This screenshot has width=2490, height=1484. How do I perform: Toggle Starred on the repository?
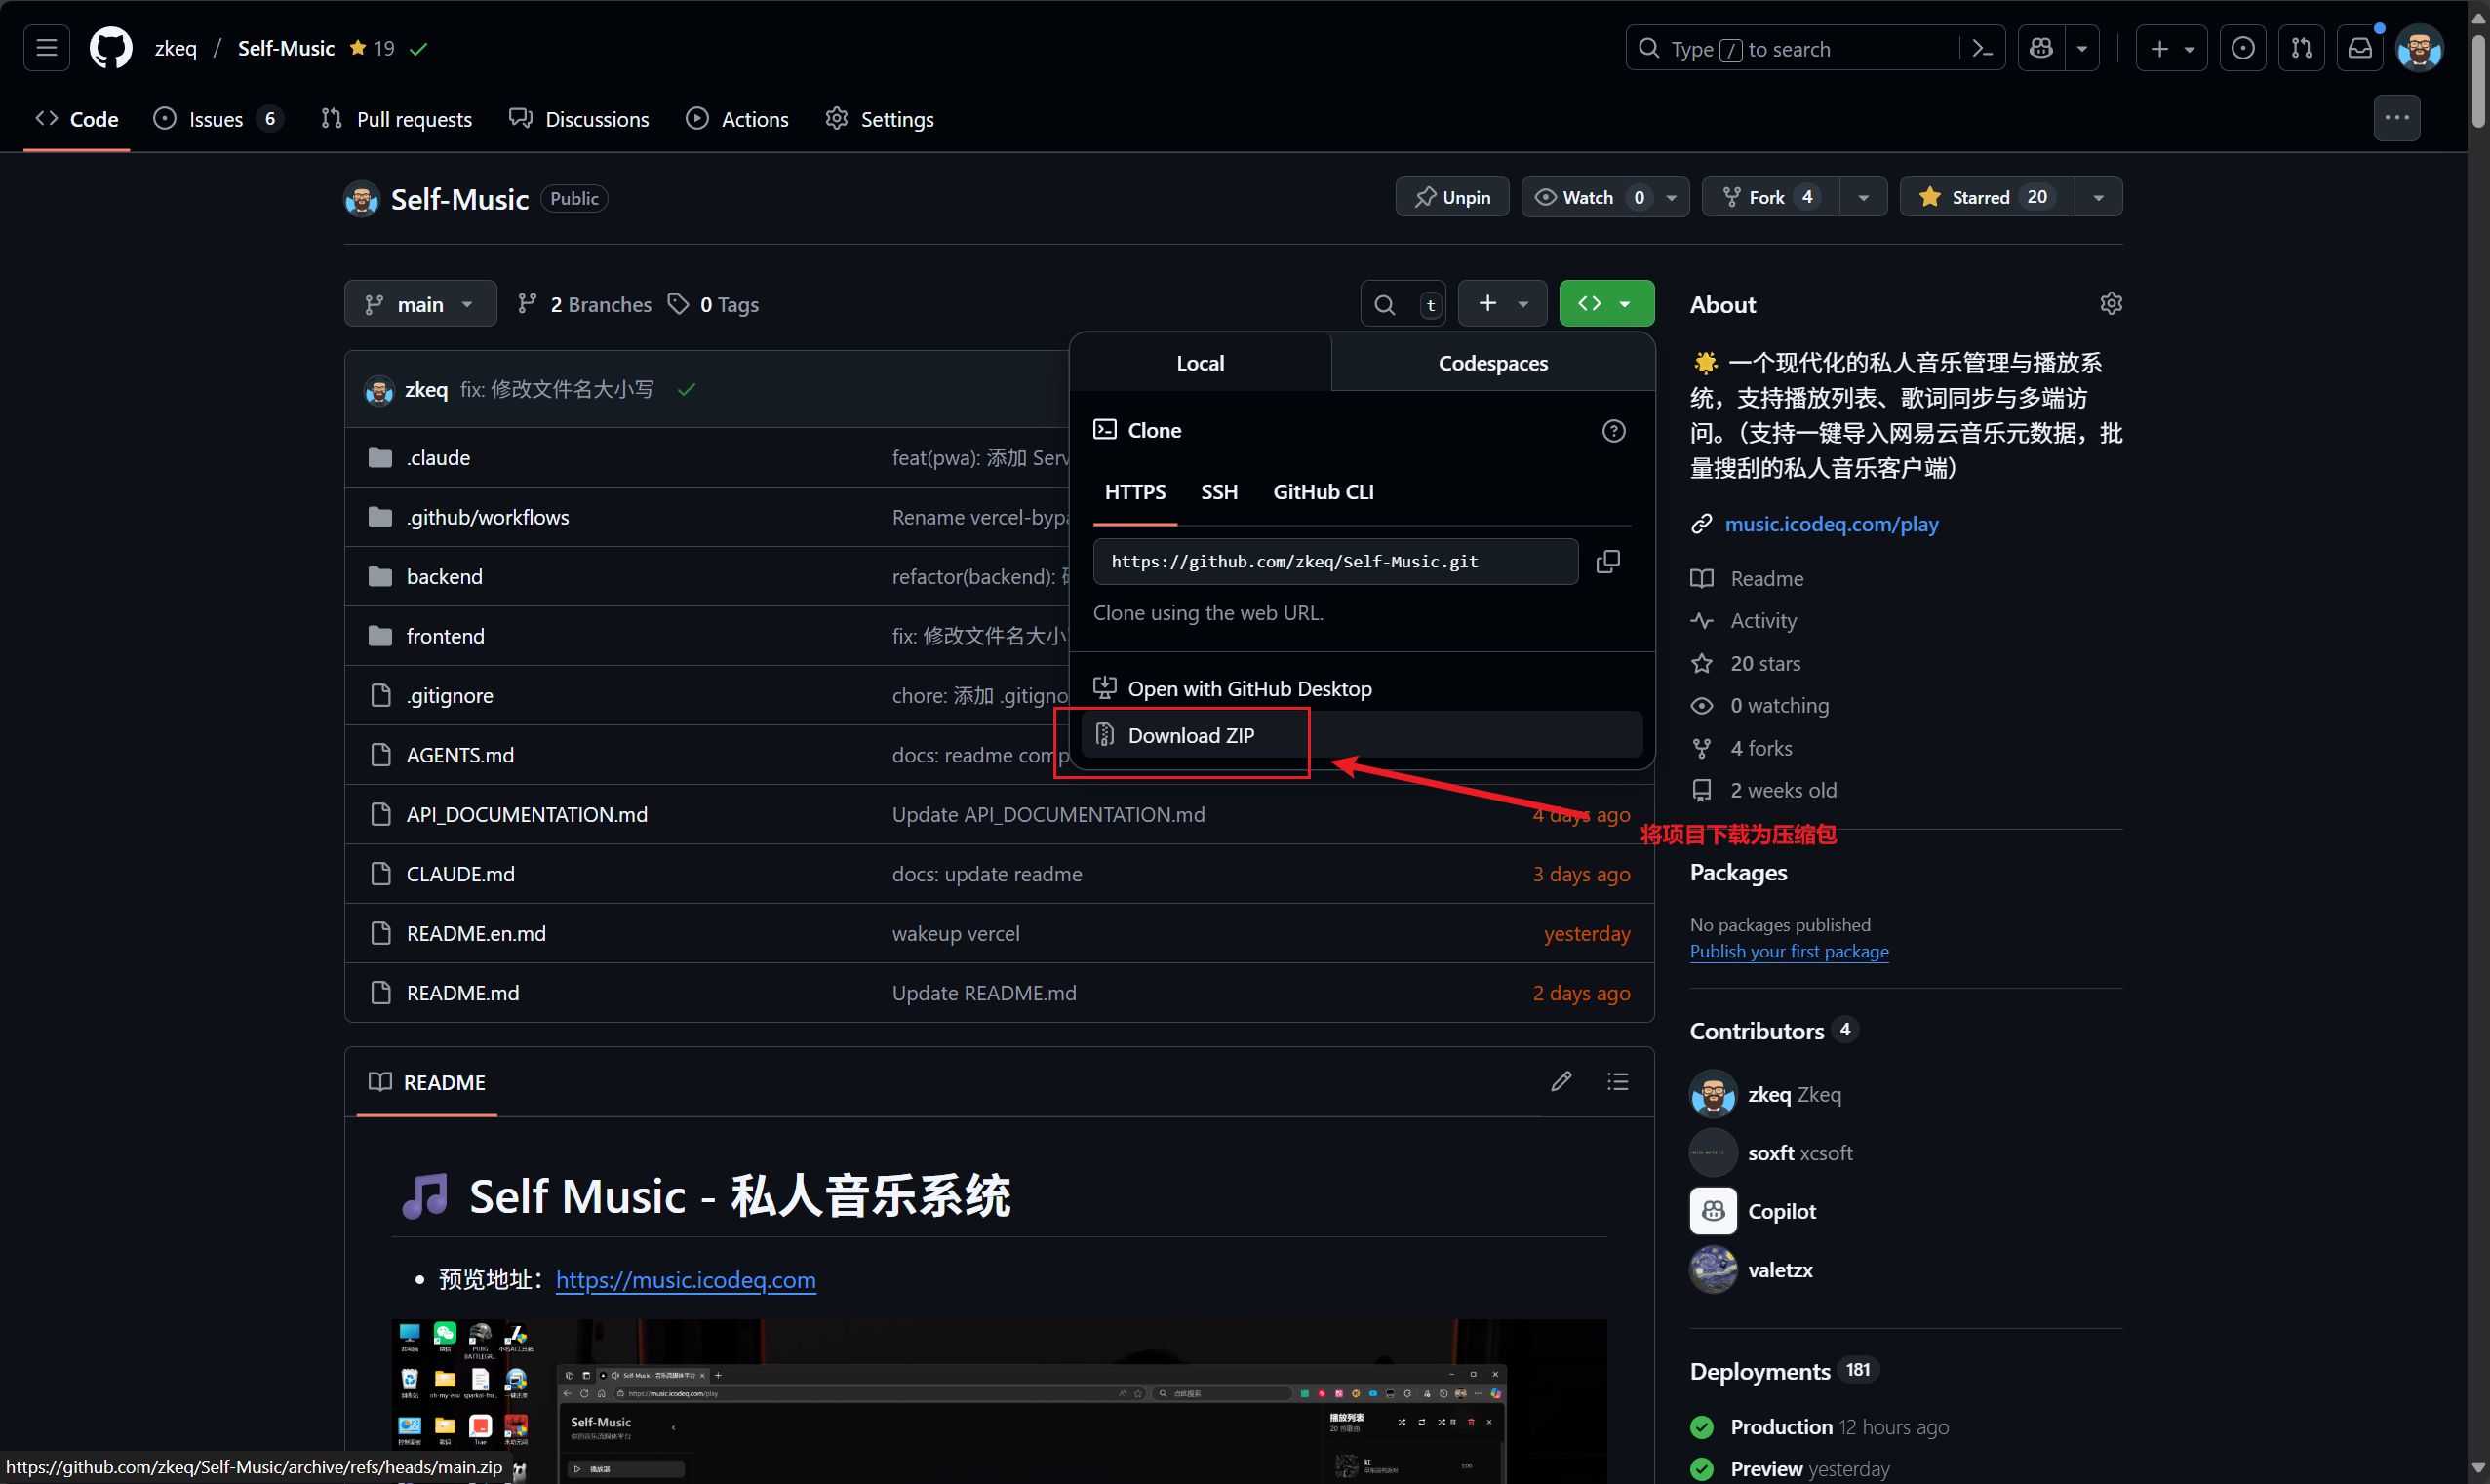(x=1987, y=197)
